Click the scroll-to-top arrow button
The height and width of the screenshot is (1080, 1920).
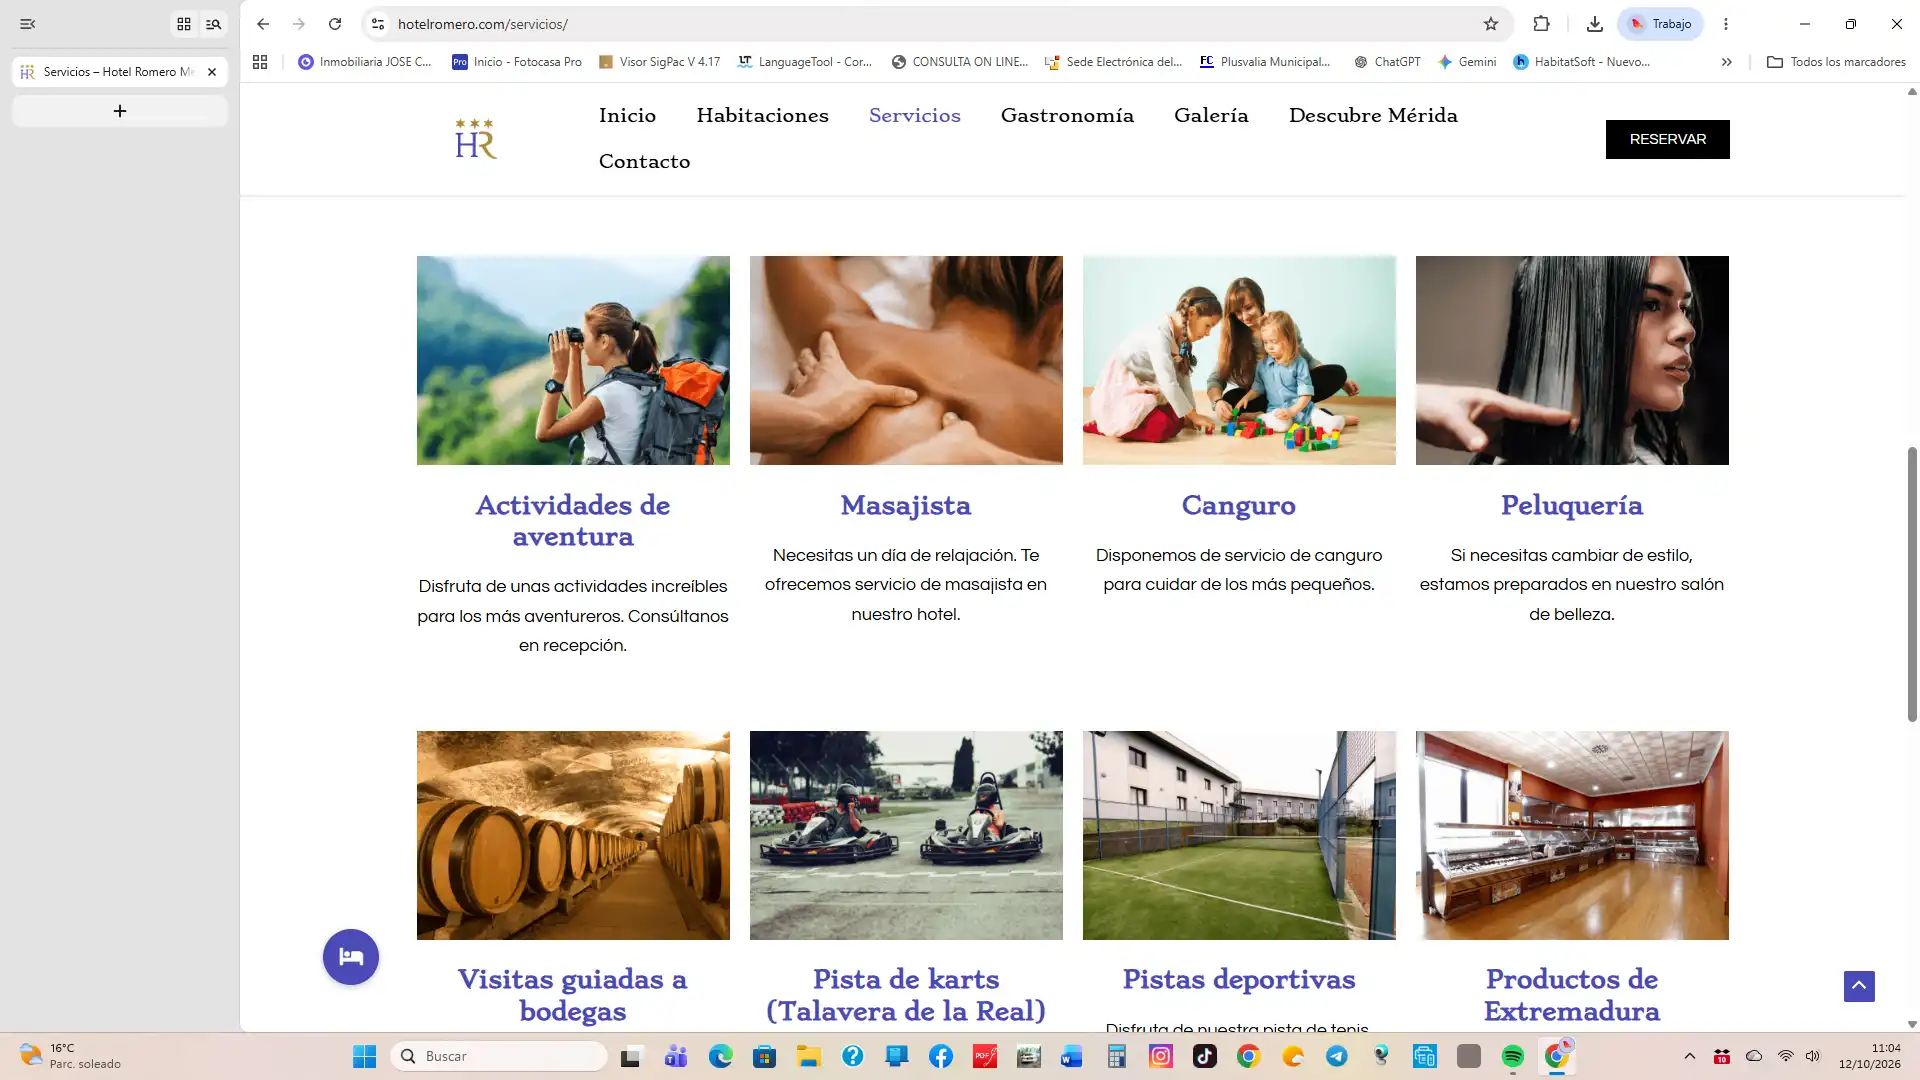click(x=1859, y=986)
